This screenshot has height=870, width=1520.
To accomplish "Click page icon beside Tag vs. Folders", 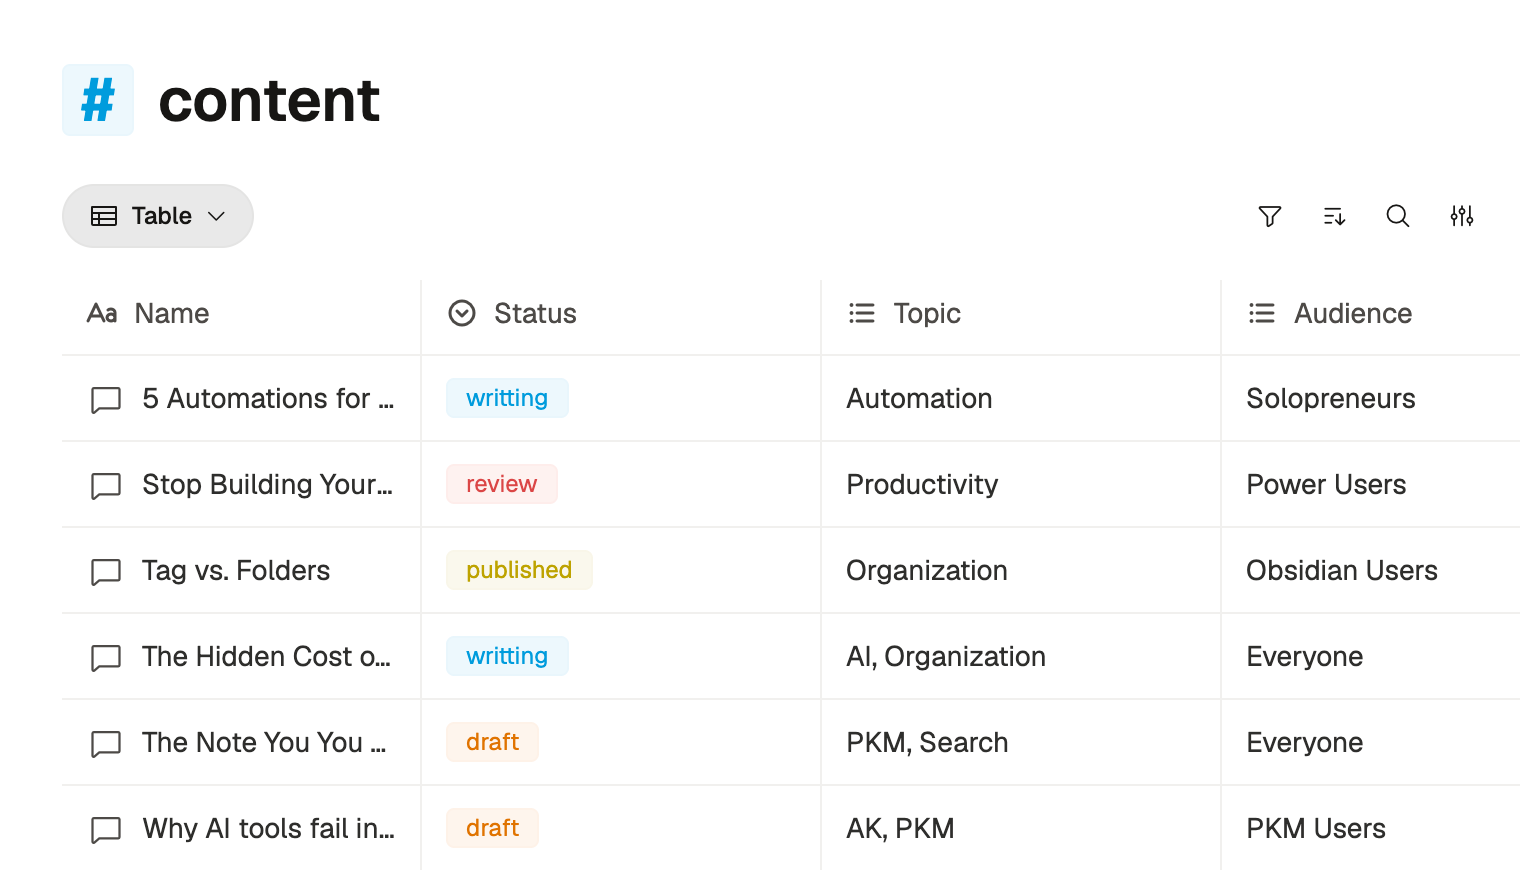I will click(x=106, y=571).
